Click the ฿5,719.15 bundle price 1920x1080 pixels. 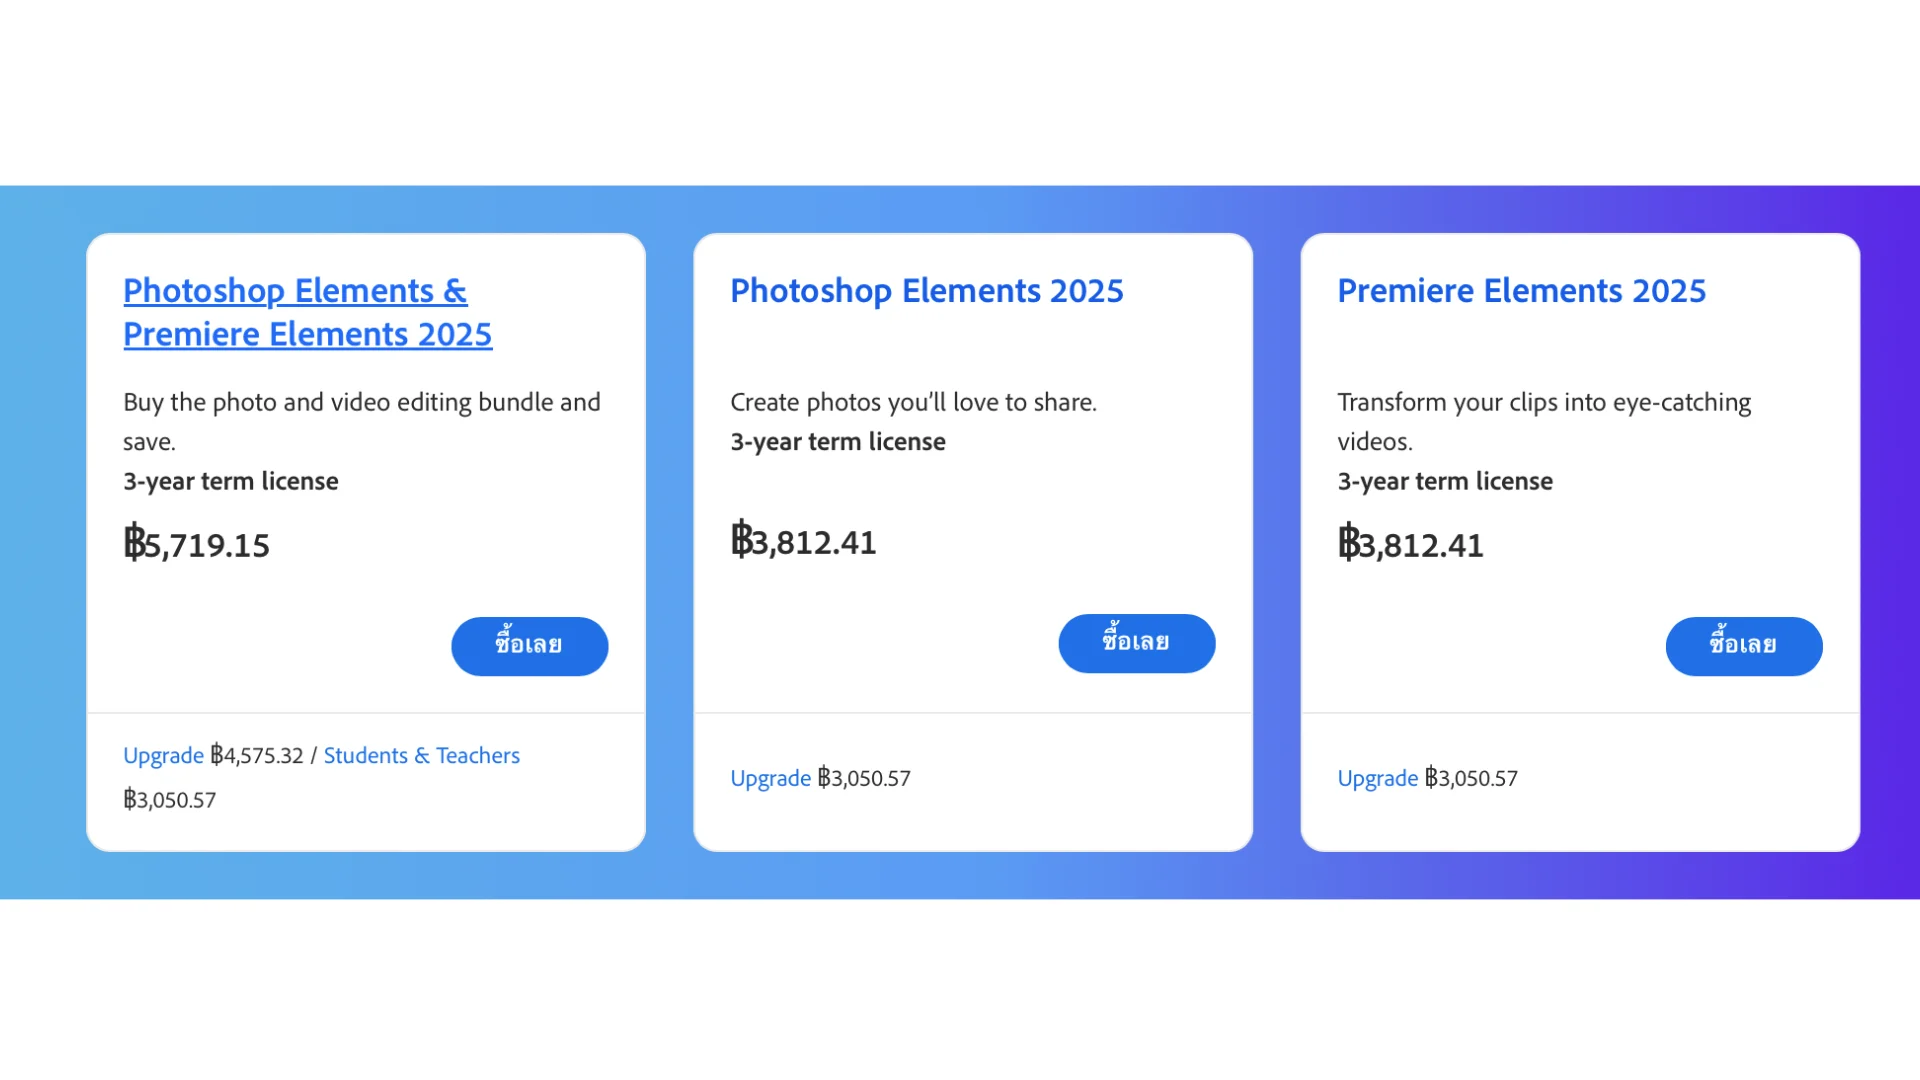click(x=197, y=545)
